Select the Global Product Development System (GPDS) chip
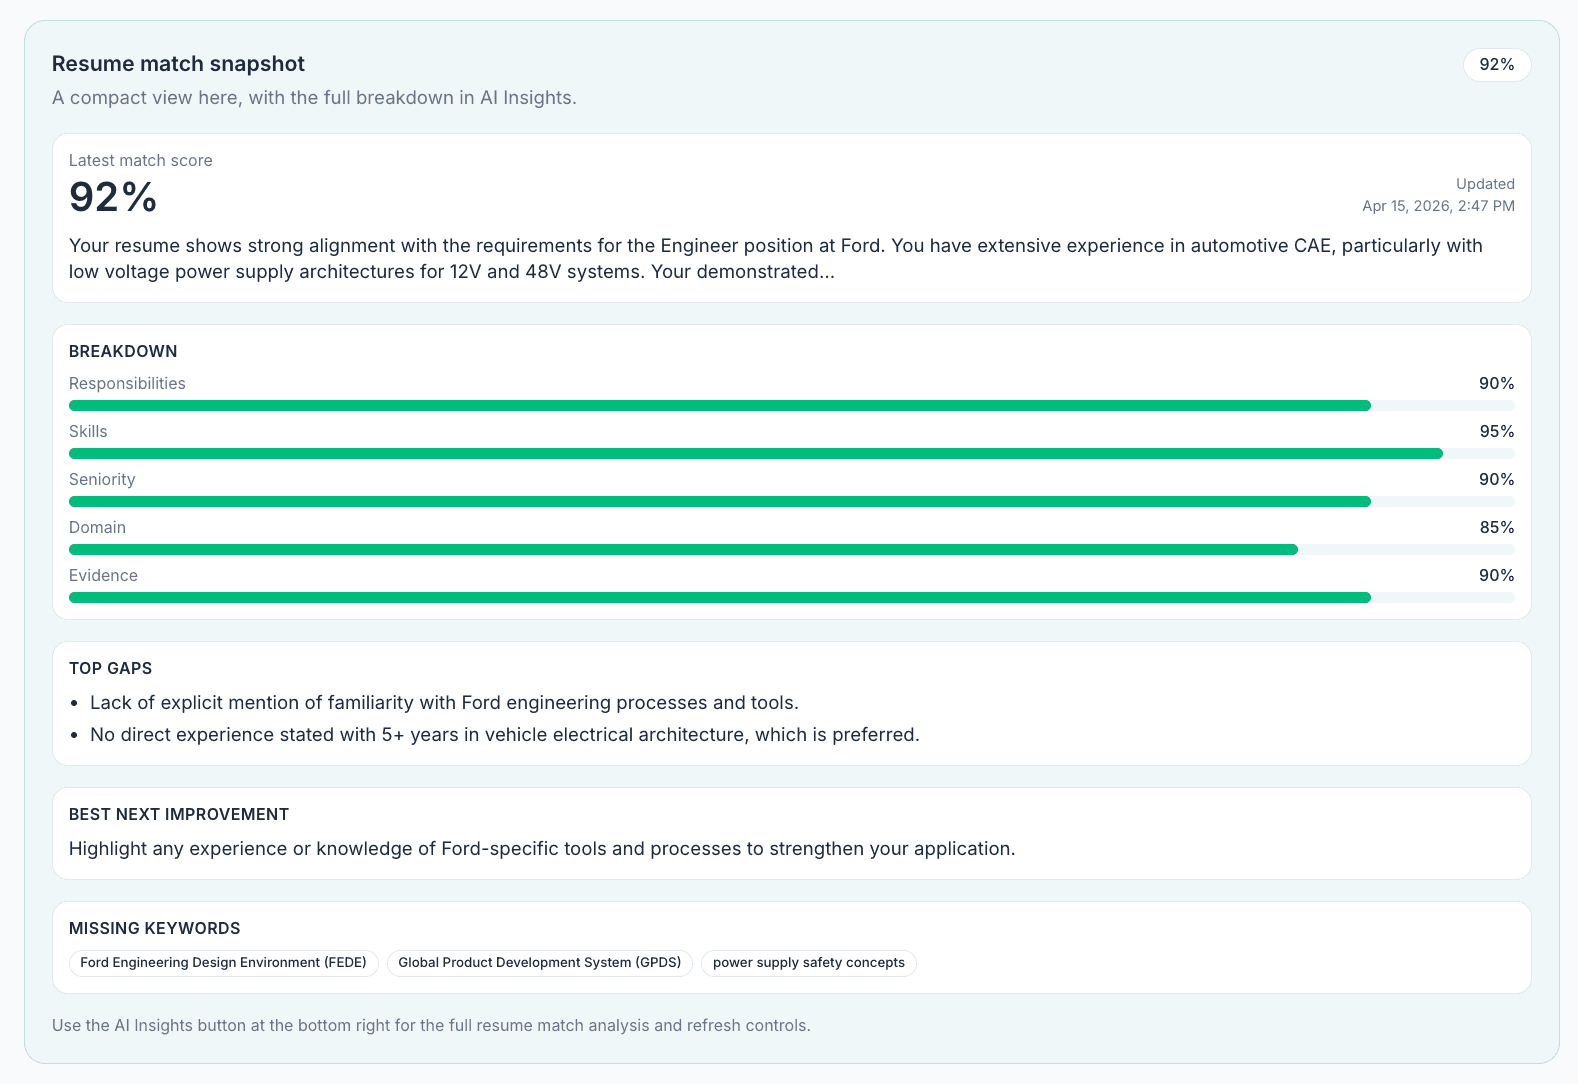The image size is (1578, 1084). click(539, 962)
